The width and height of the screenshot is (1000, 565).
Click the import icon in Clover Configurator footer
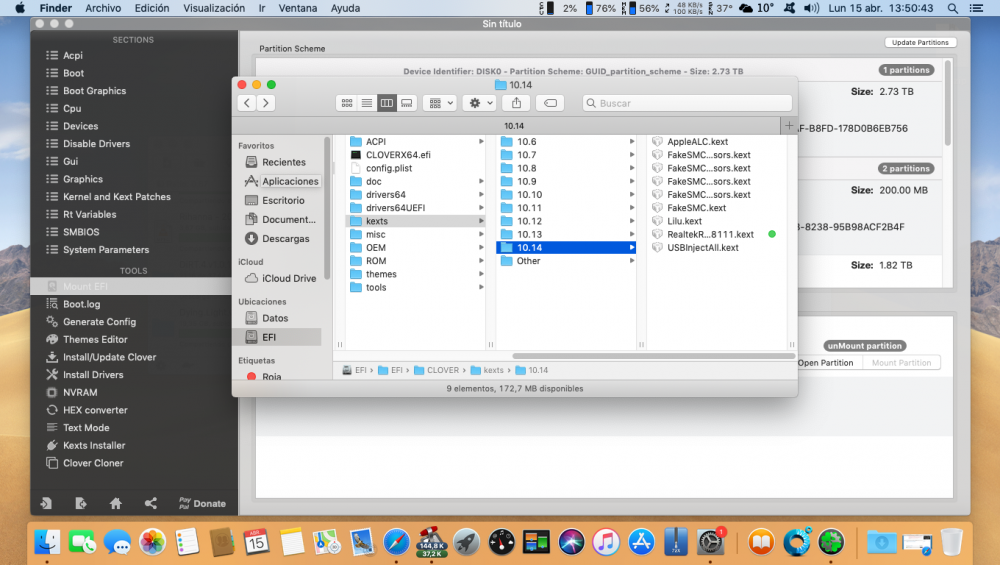[46, 503]
